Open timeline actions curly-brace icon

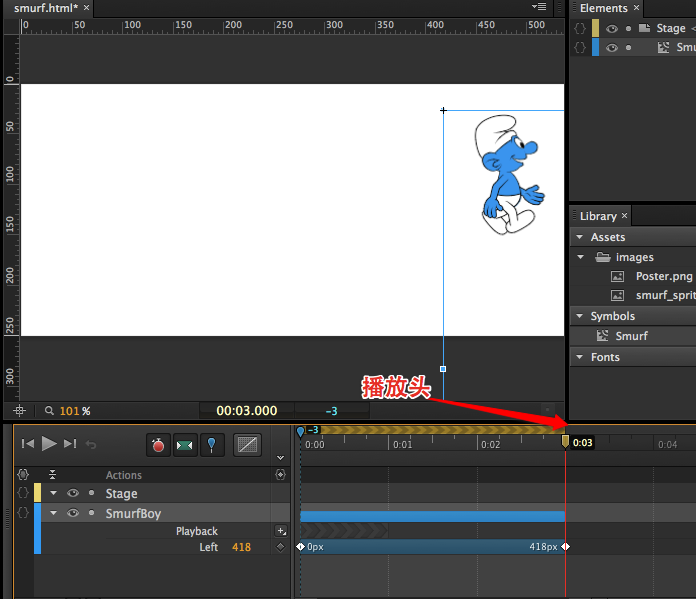tap(23, 475)
